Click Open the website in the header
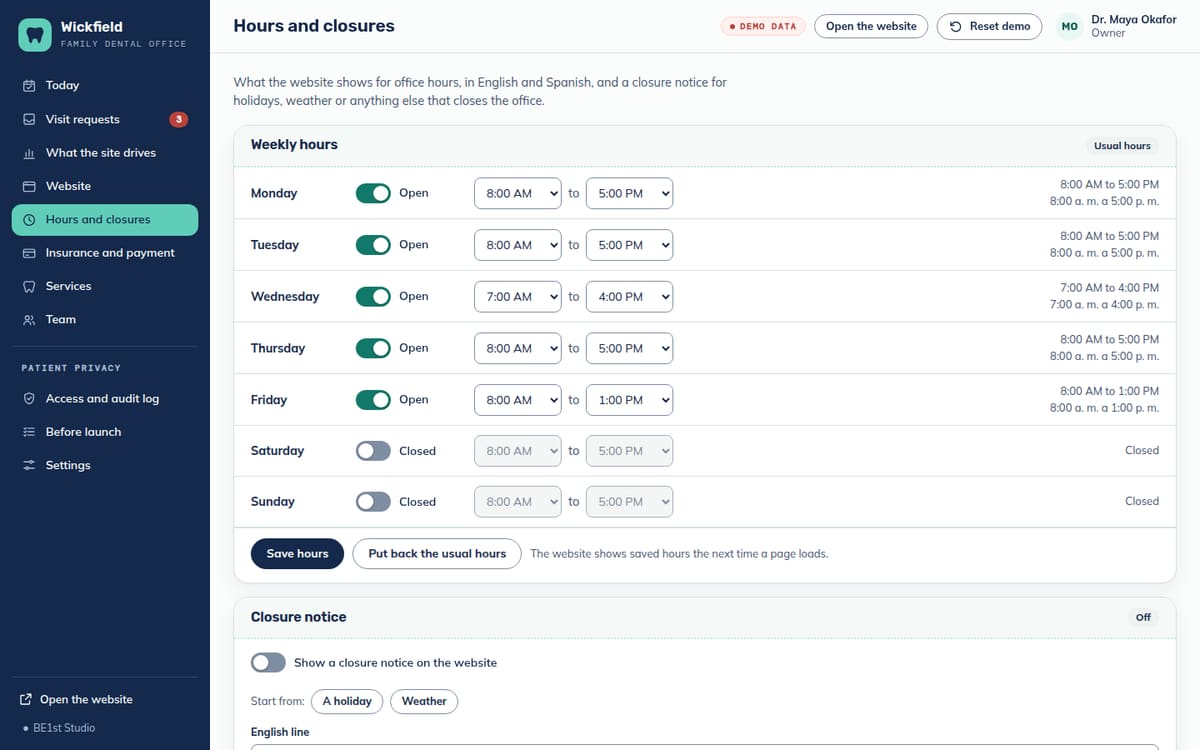Image resolution: width=1200 pixels, height=750 pixels. pos(871,26)
